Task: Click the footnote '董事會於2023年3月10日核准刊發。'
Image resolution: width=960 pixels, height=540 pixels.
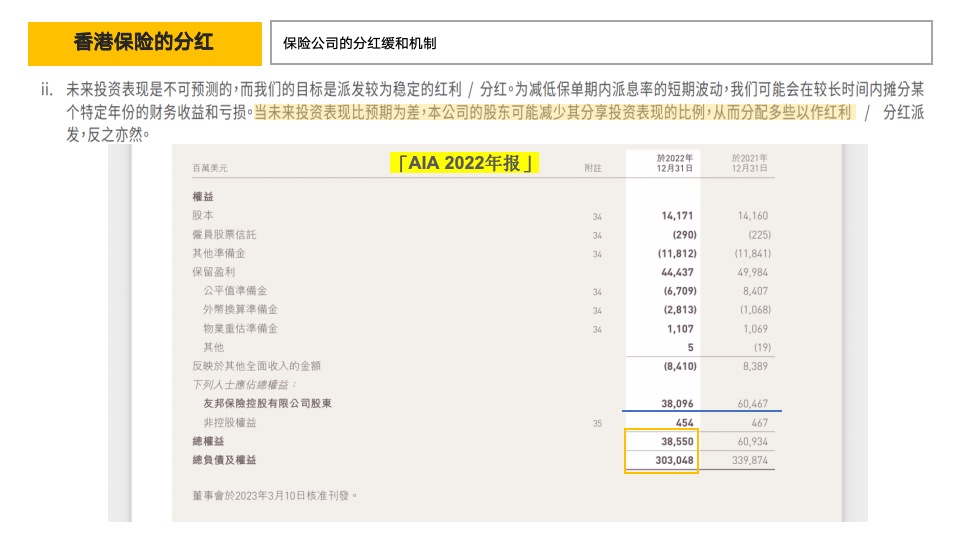Action: point(274,495)
